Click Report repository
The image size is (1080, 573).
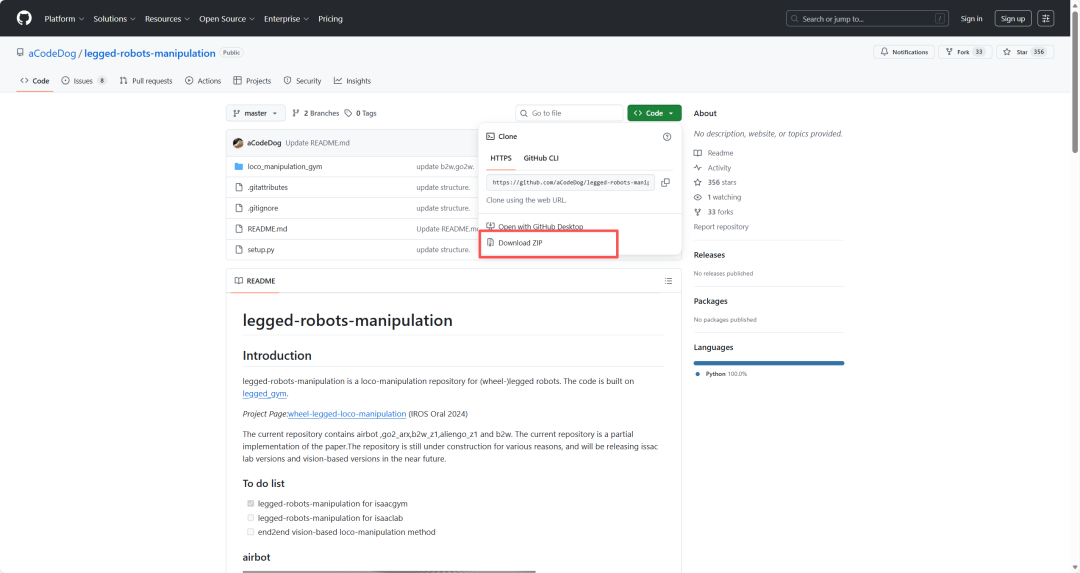pyautogui.click(x=721, y=227)
